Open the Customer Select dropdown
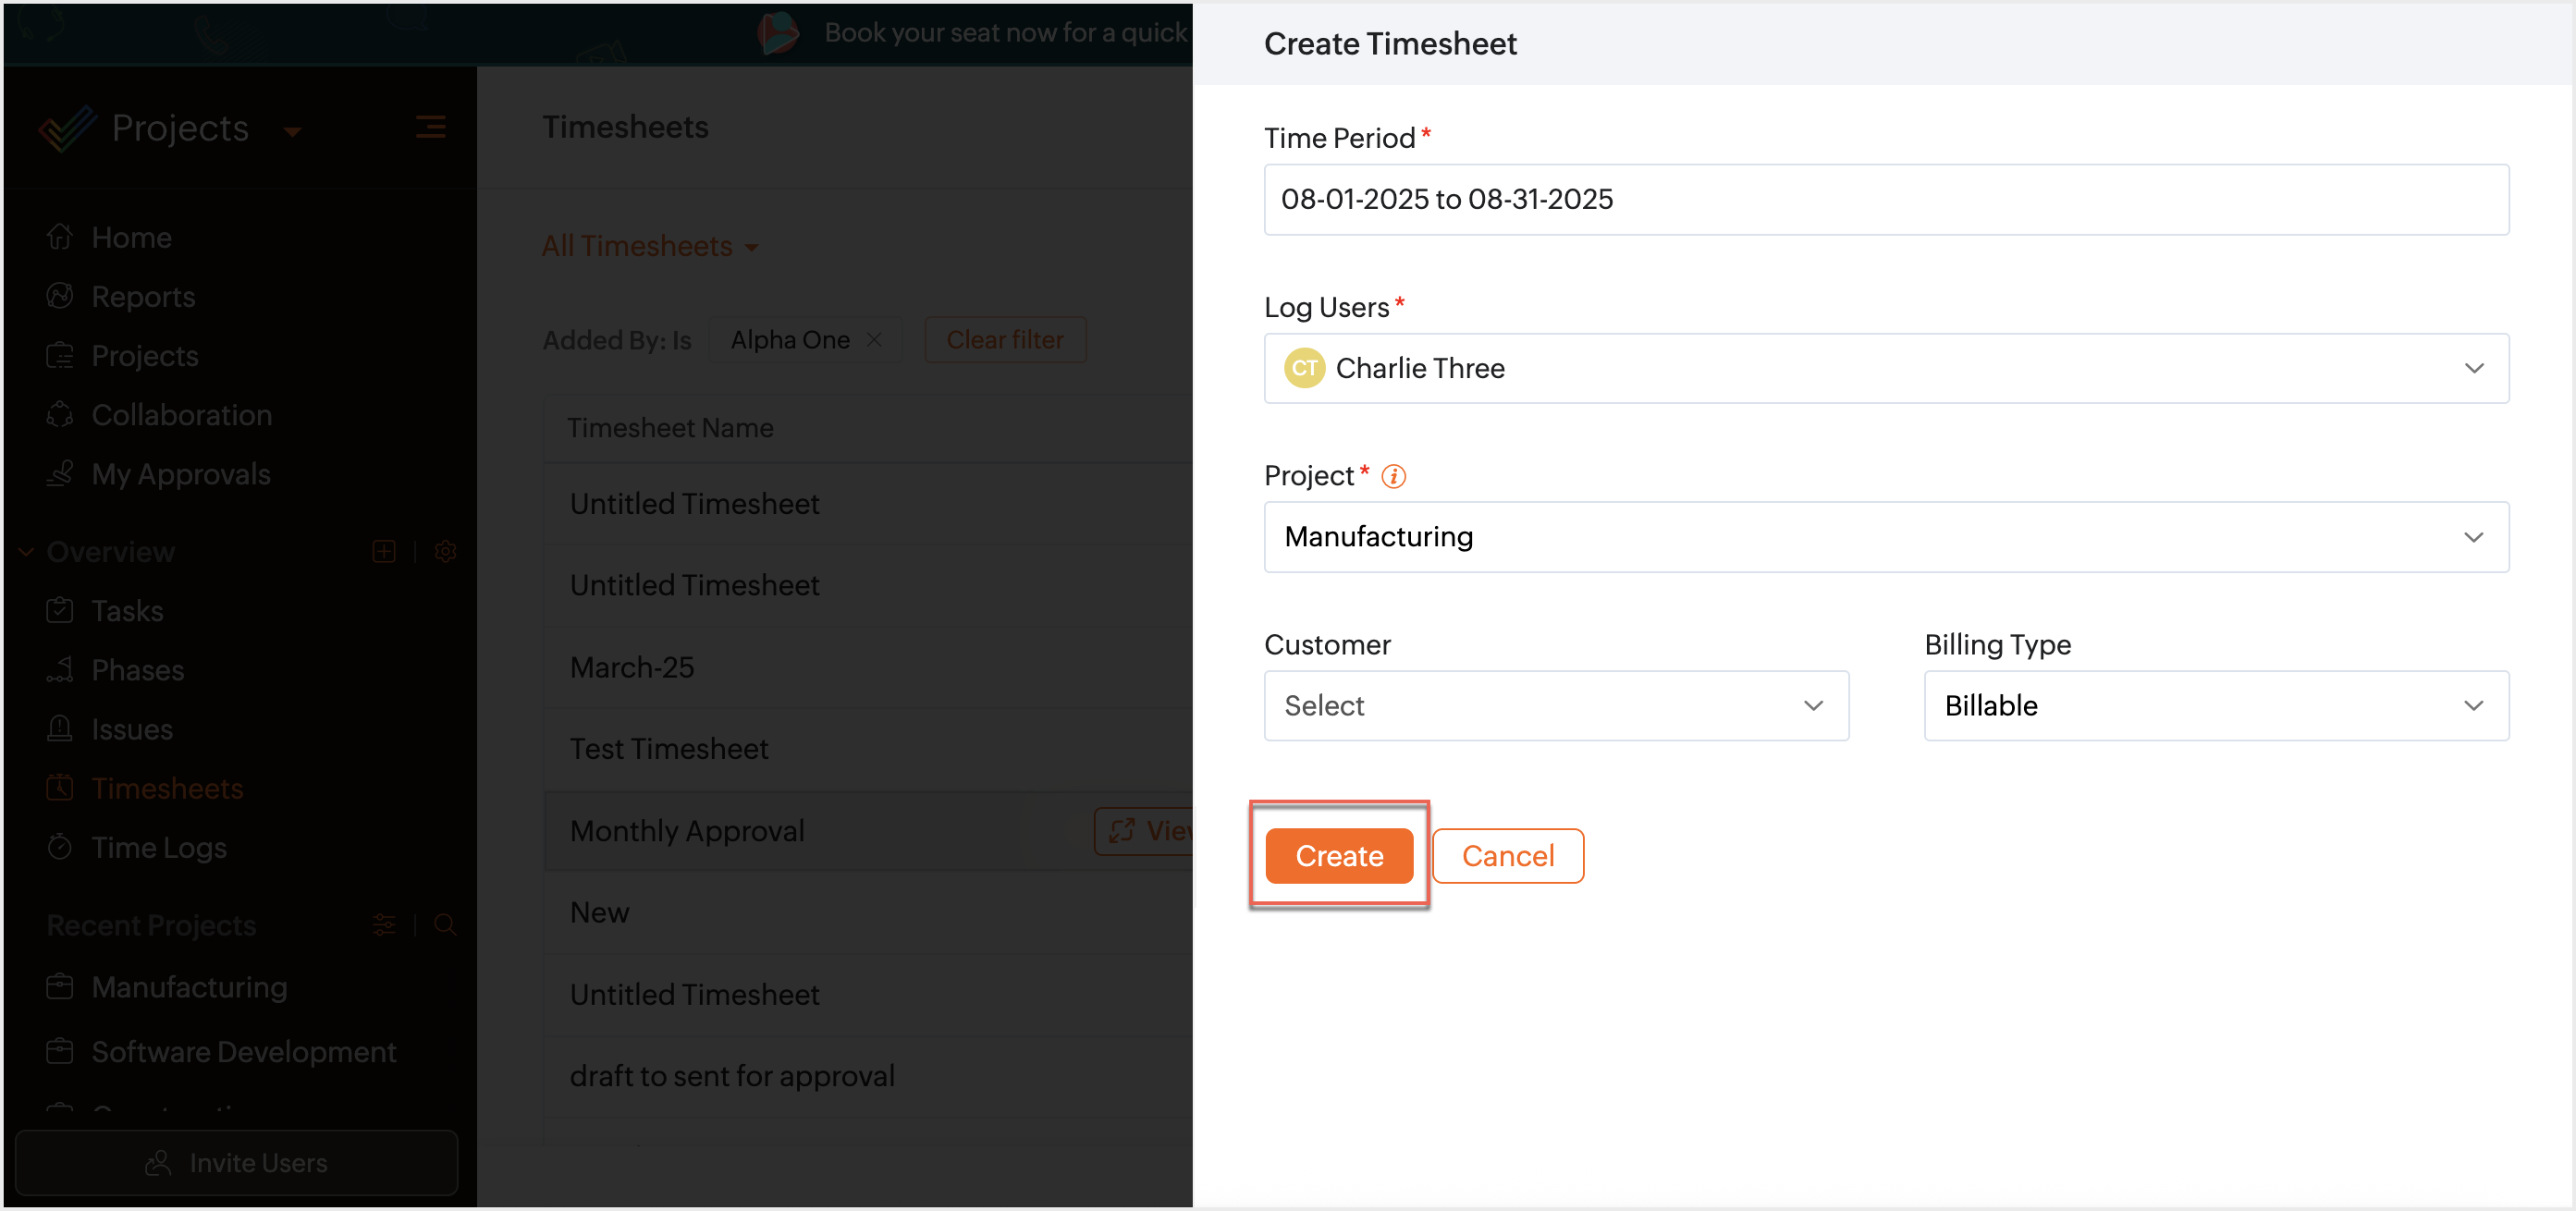The width and height of the screenshot is (2576, 1211). 1555,706
